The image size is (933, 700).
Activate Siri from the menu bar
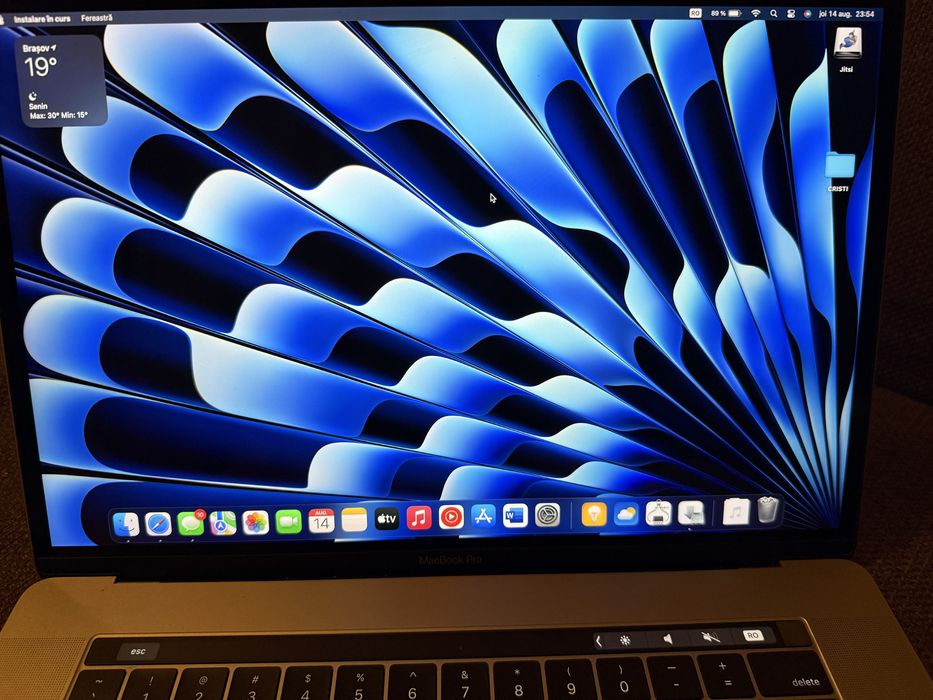807,14
